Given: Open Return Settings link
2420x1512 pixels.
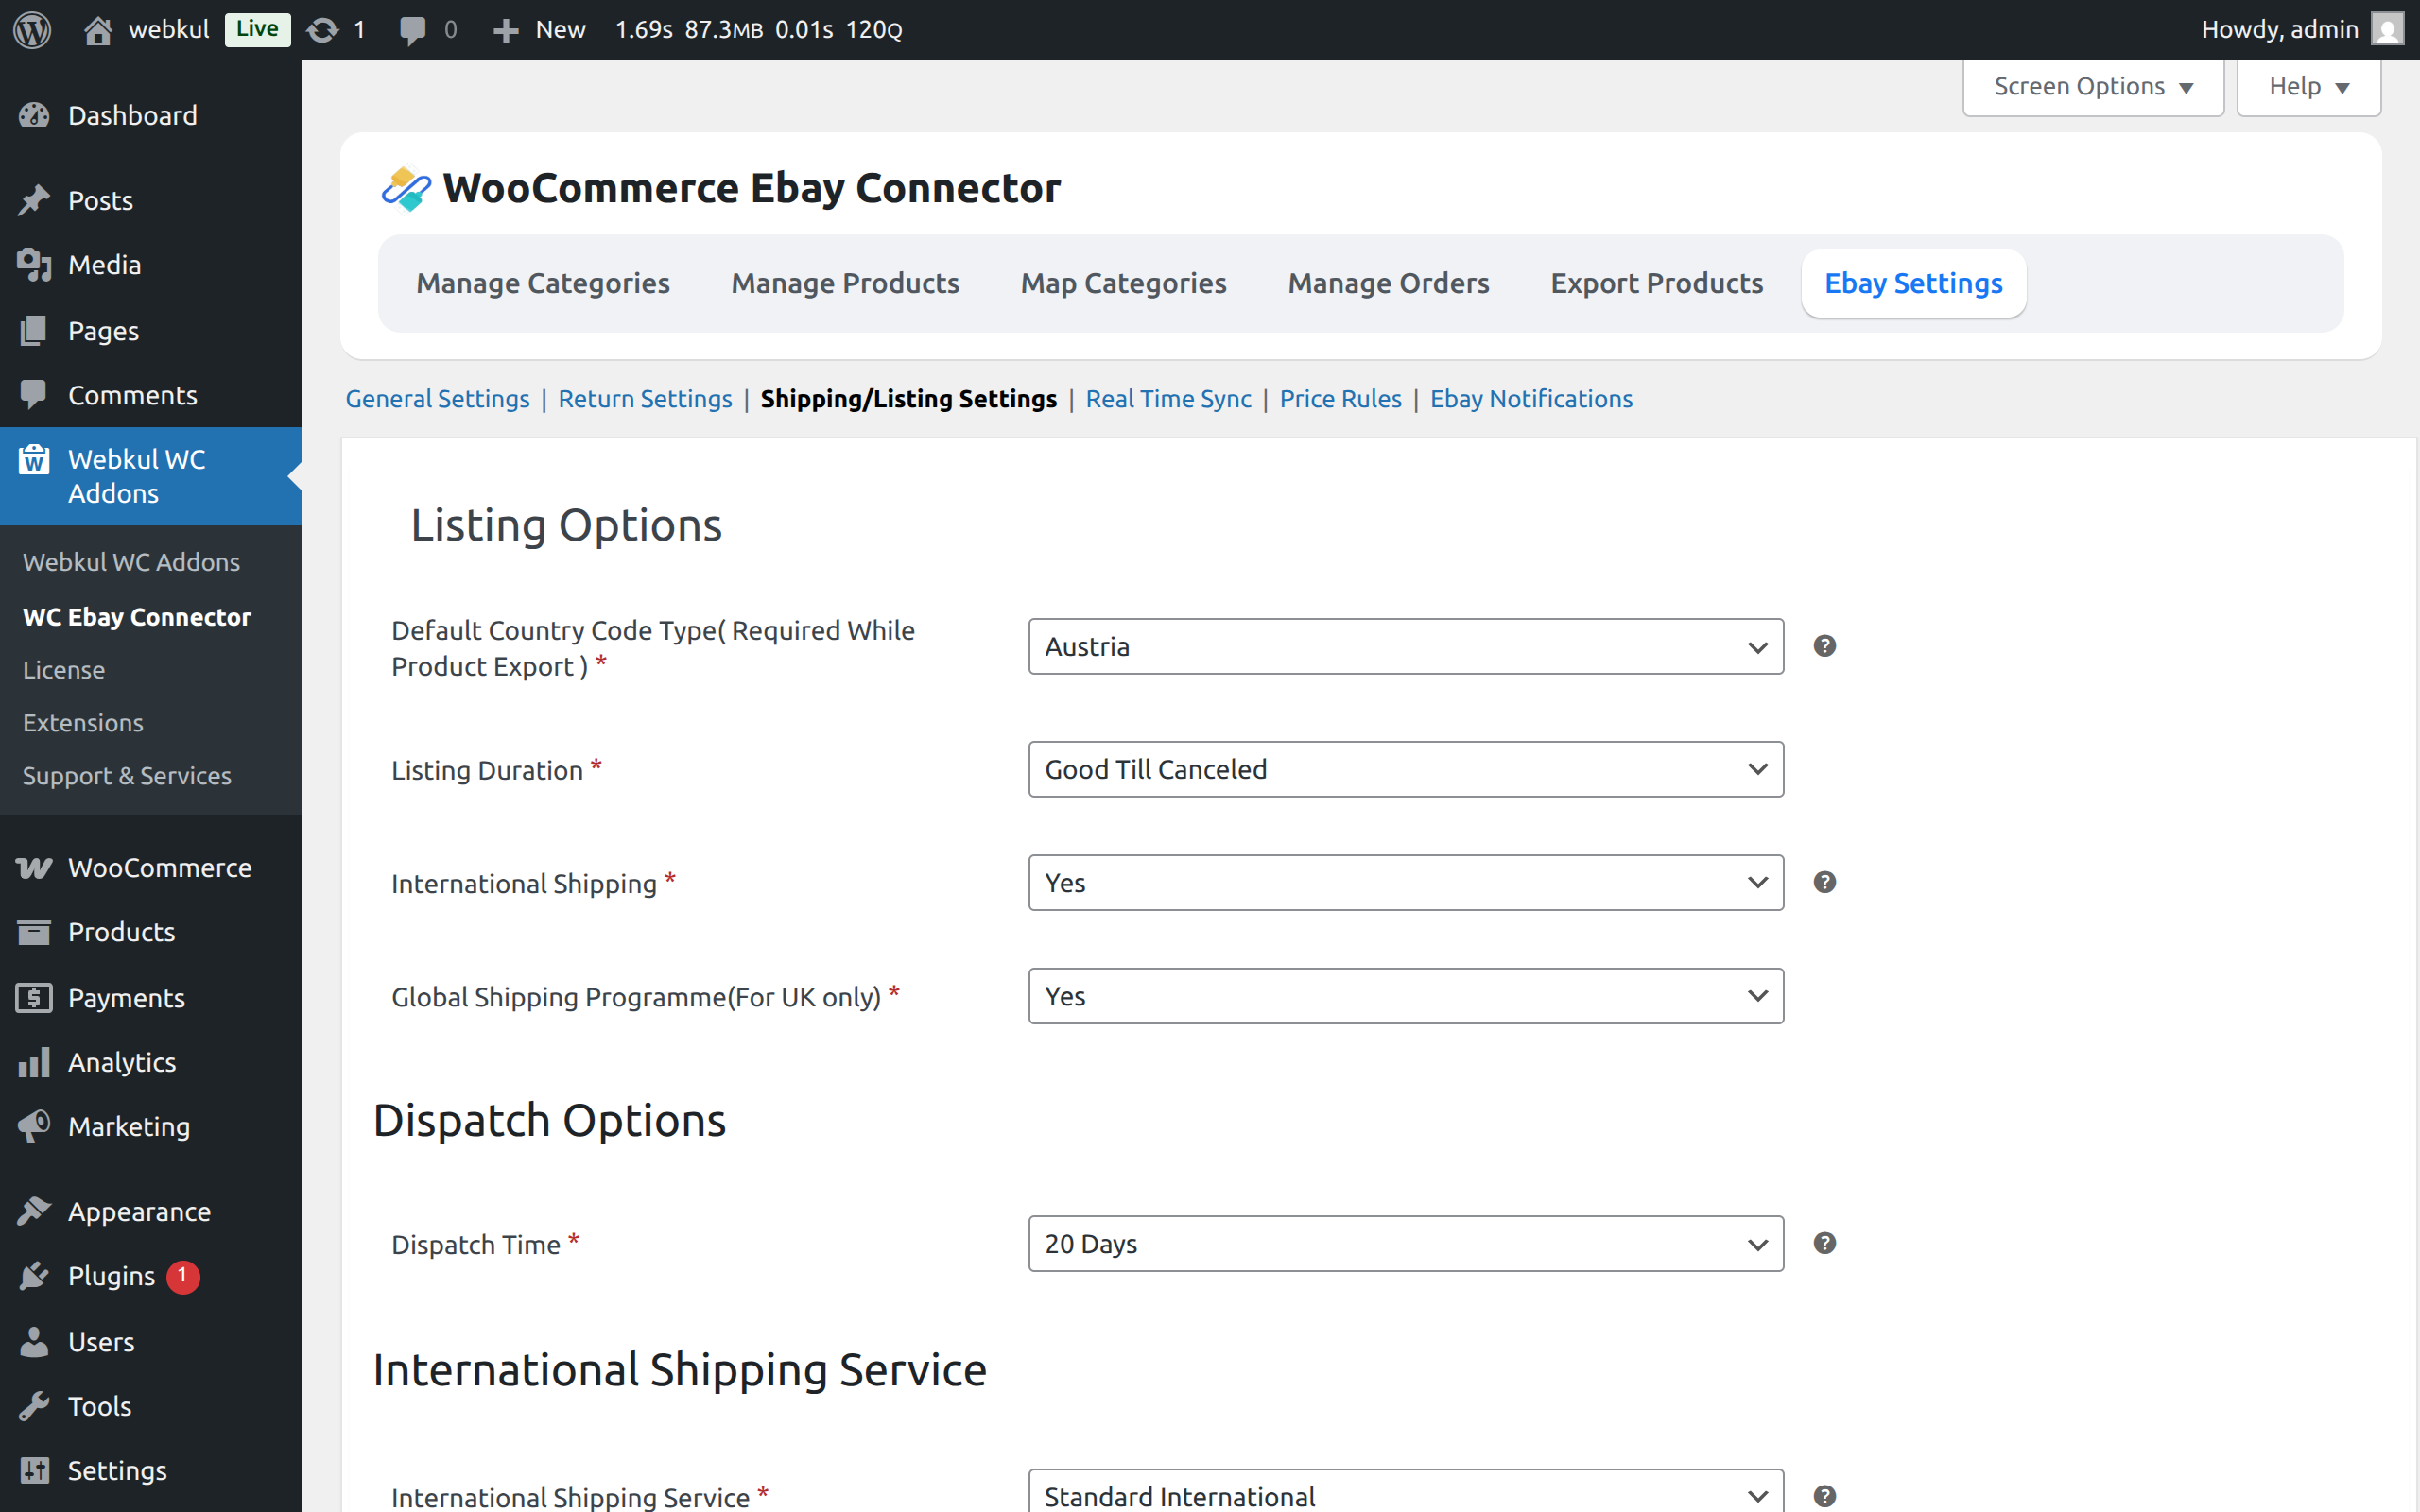Looking at the screenshot, I should tap(645, 399).
